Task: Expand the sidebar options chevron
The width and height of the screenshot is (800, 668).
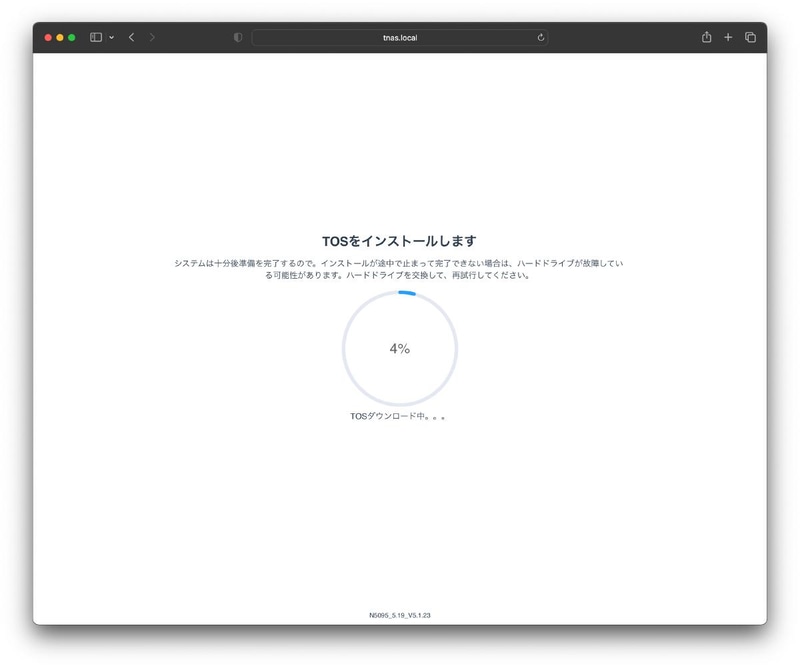Action: click(x=109, y=35)
